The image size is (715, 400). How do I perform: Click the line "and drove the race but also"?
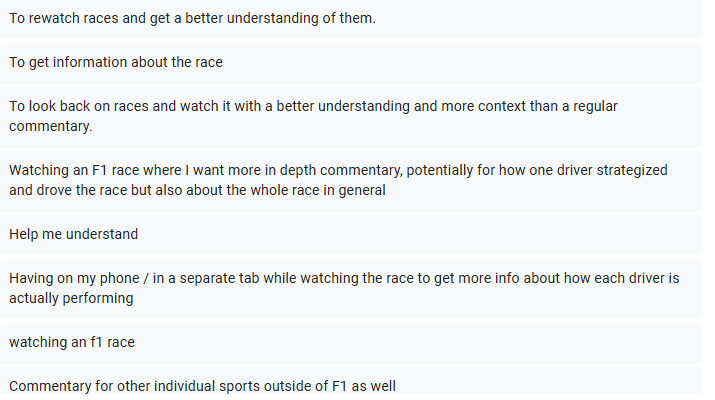click(x=98, y=190)
